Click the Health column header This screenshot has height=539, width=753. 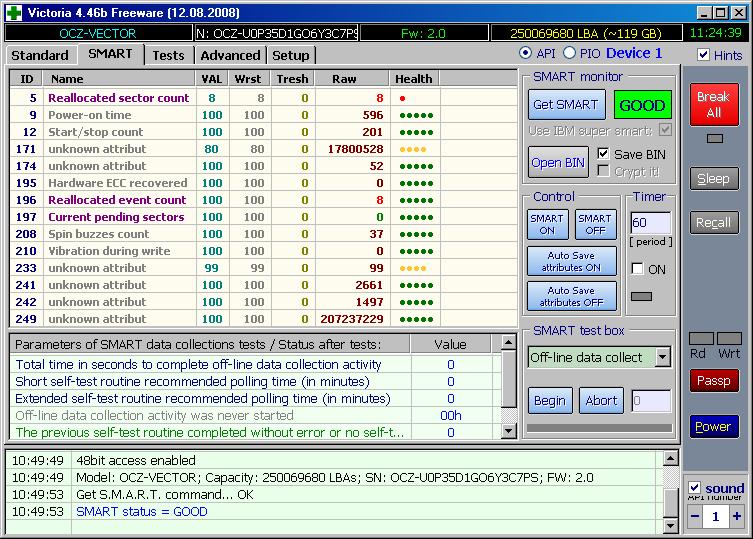414,79
